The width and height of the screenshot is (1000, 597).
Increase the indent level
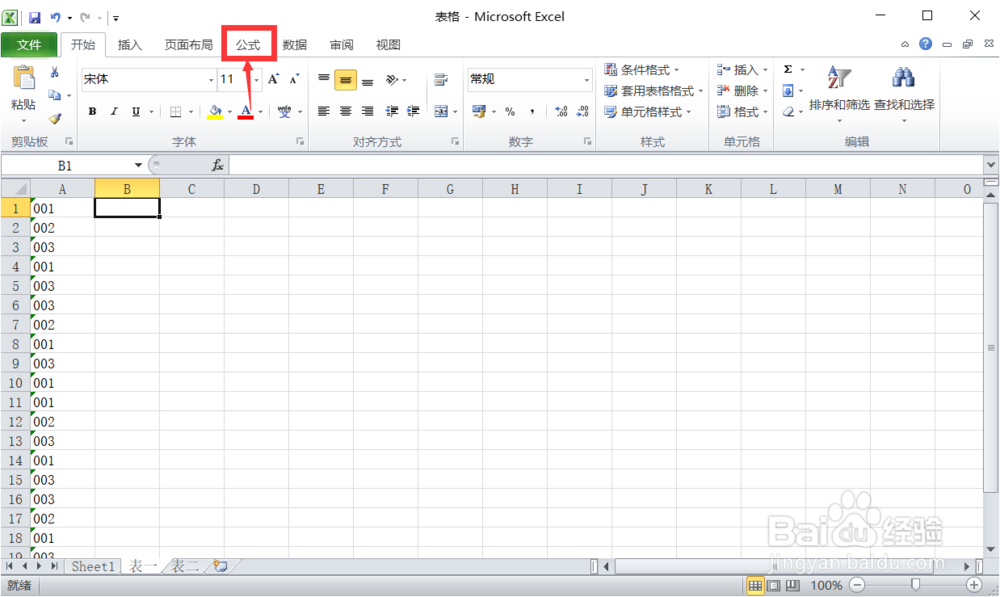point(413,112)
